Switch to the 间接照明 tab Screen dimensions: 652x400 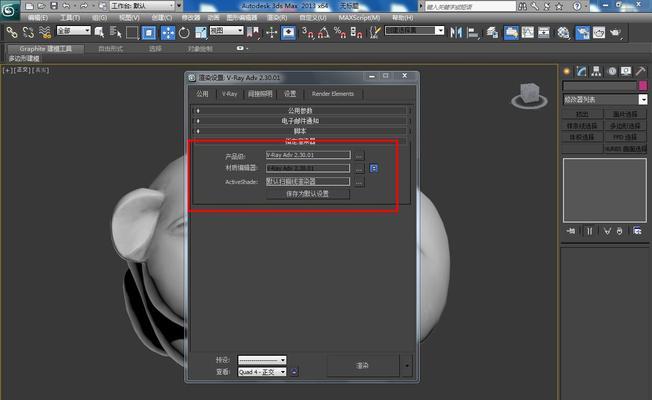point(260,94)
